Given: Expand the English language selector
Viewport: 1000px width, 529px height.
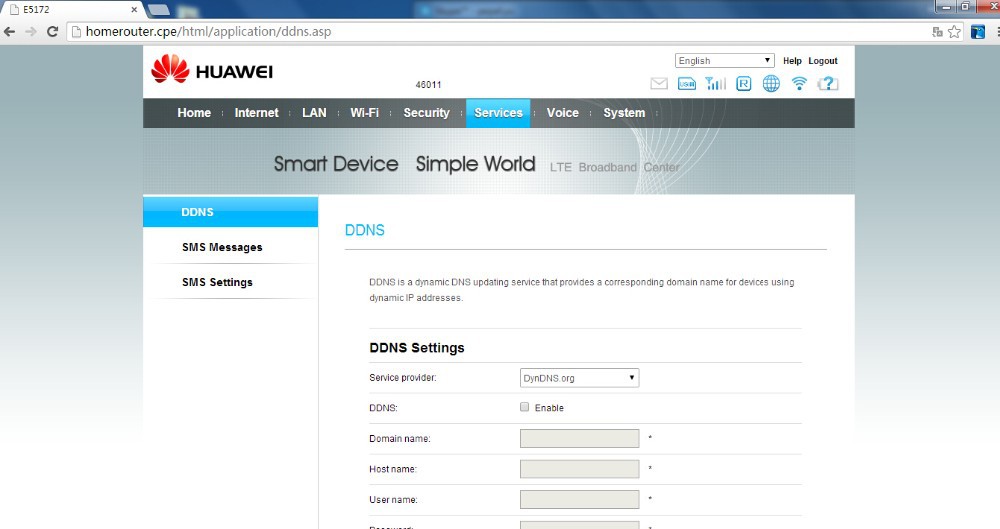Looking at the screenshot, I should 724,61.
